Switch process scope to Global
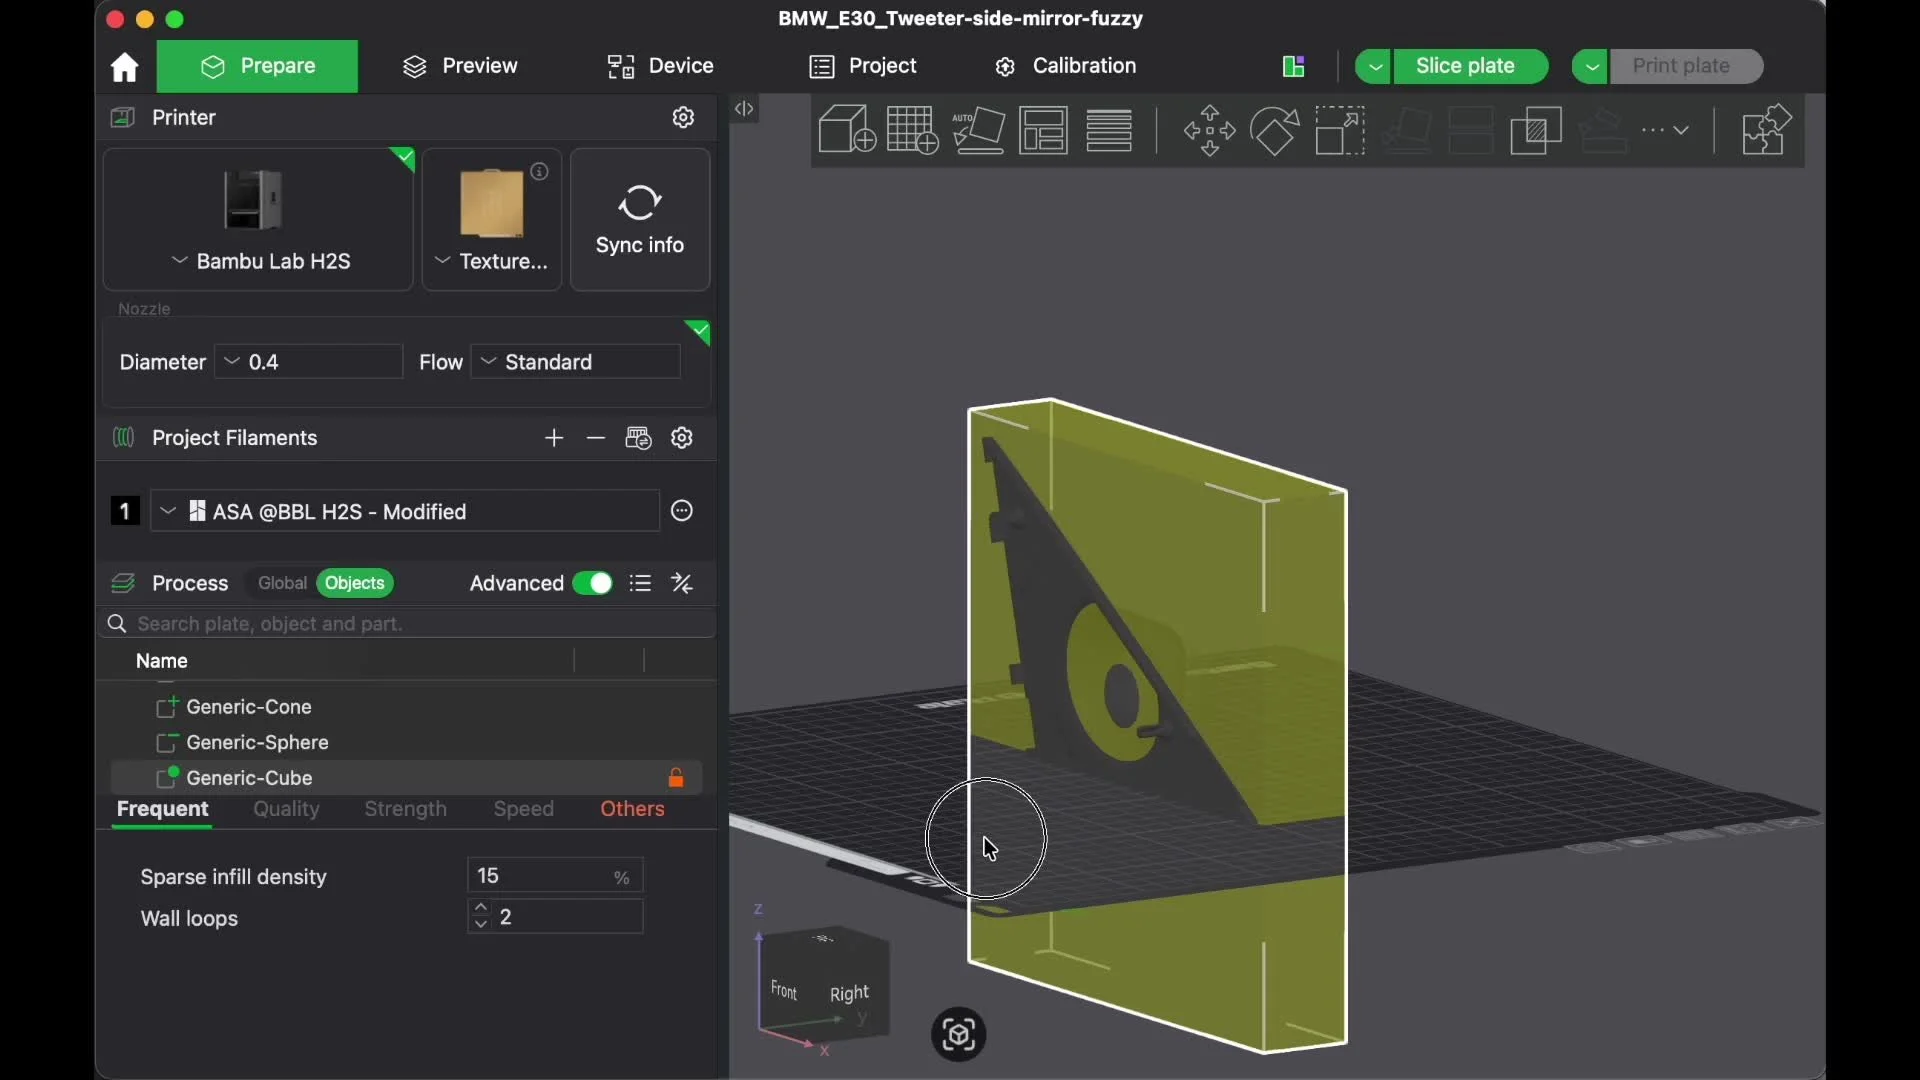Viewport: 1920px width, 1080px height. point(282,584)
